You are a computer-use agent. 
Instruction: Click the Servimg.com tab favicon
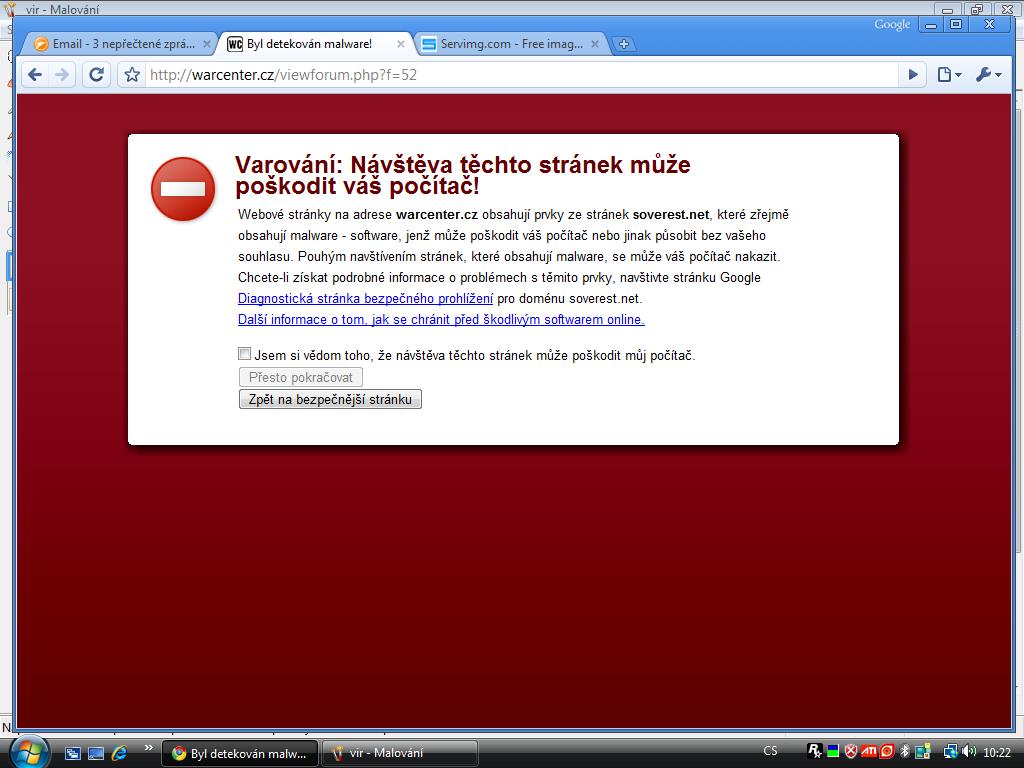coord(428,44)
